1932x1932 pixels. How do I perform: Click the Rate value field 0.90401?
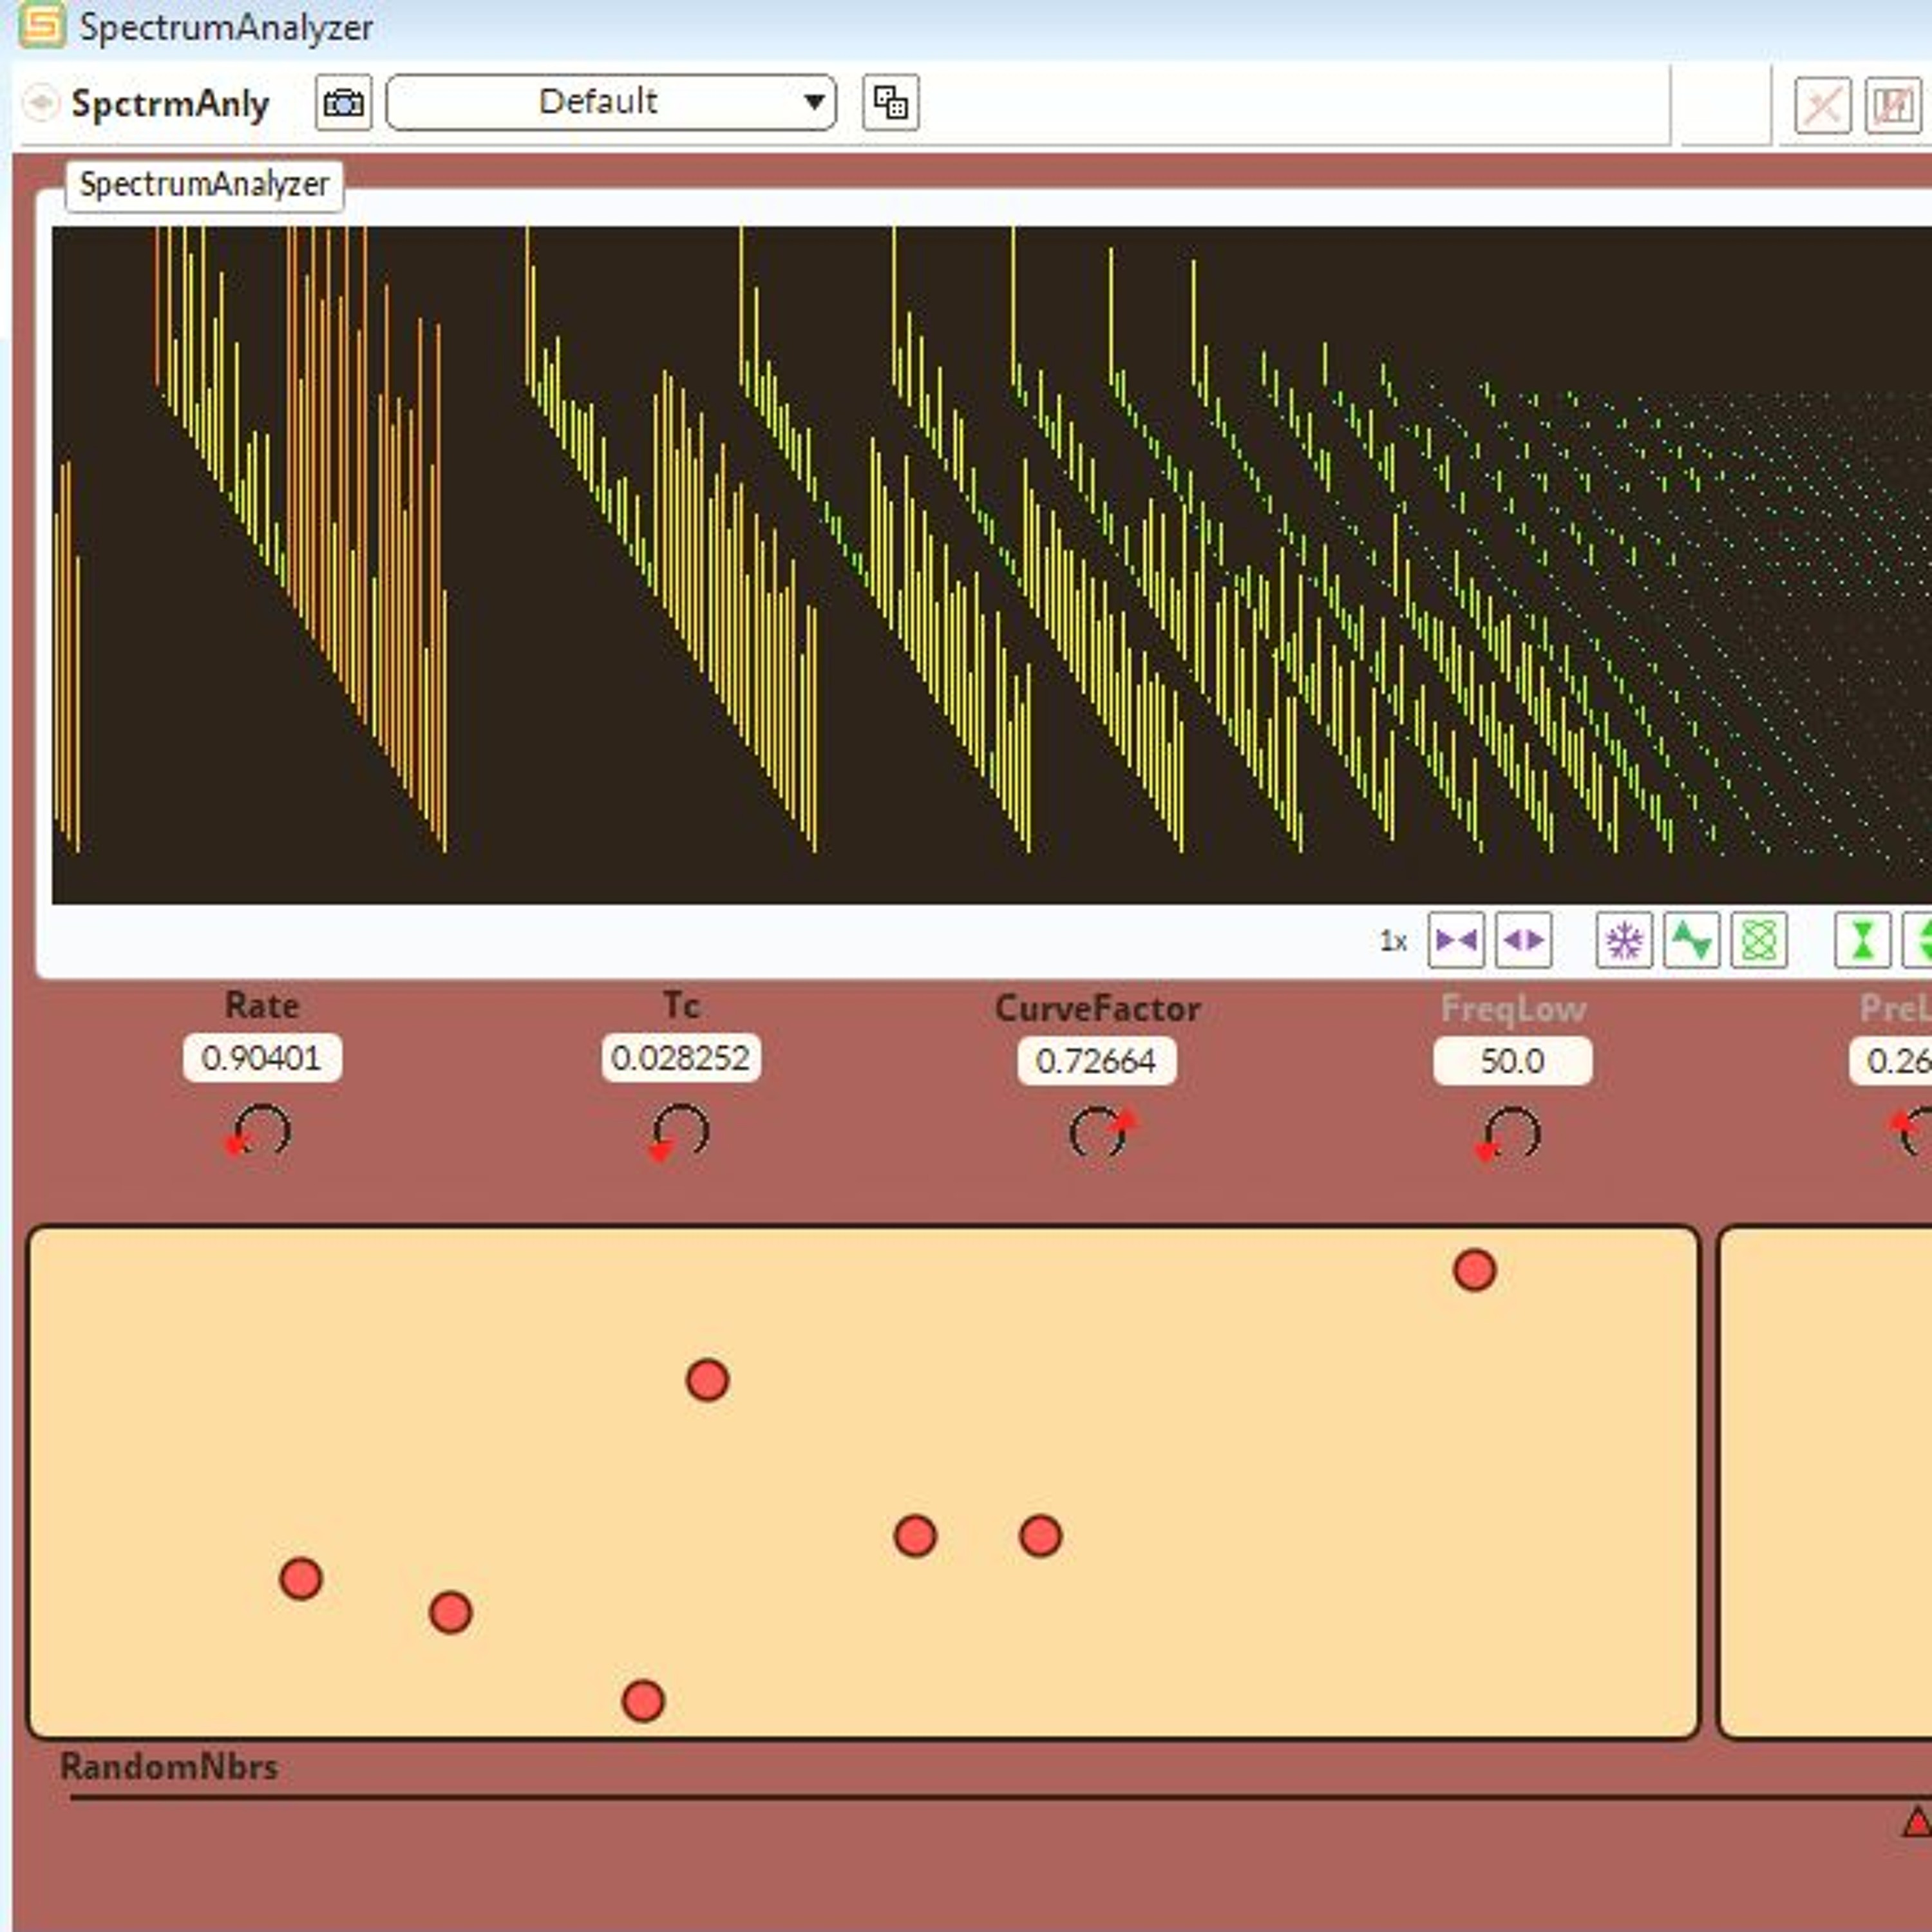pos(262,1058)
